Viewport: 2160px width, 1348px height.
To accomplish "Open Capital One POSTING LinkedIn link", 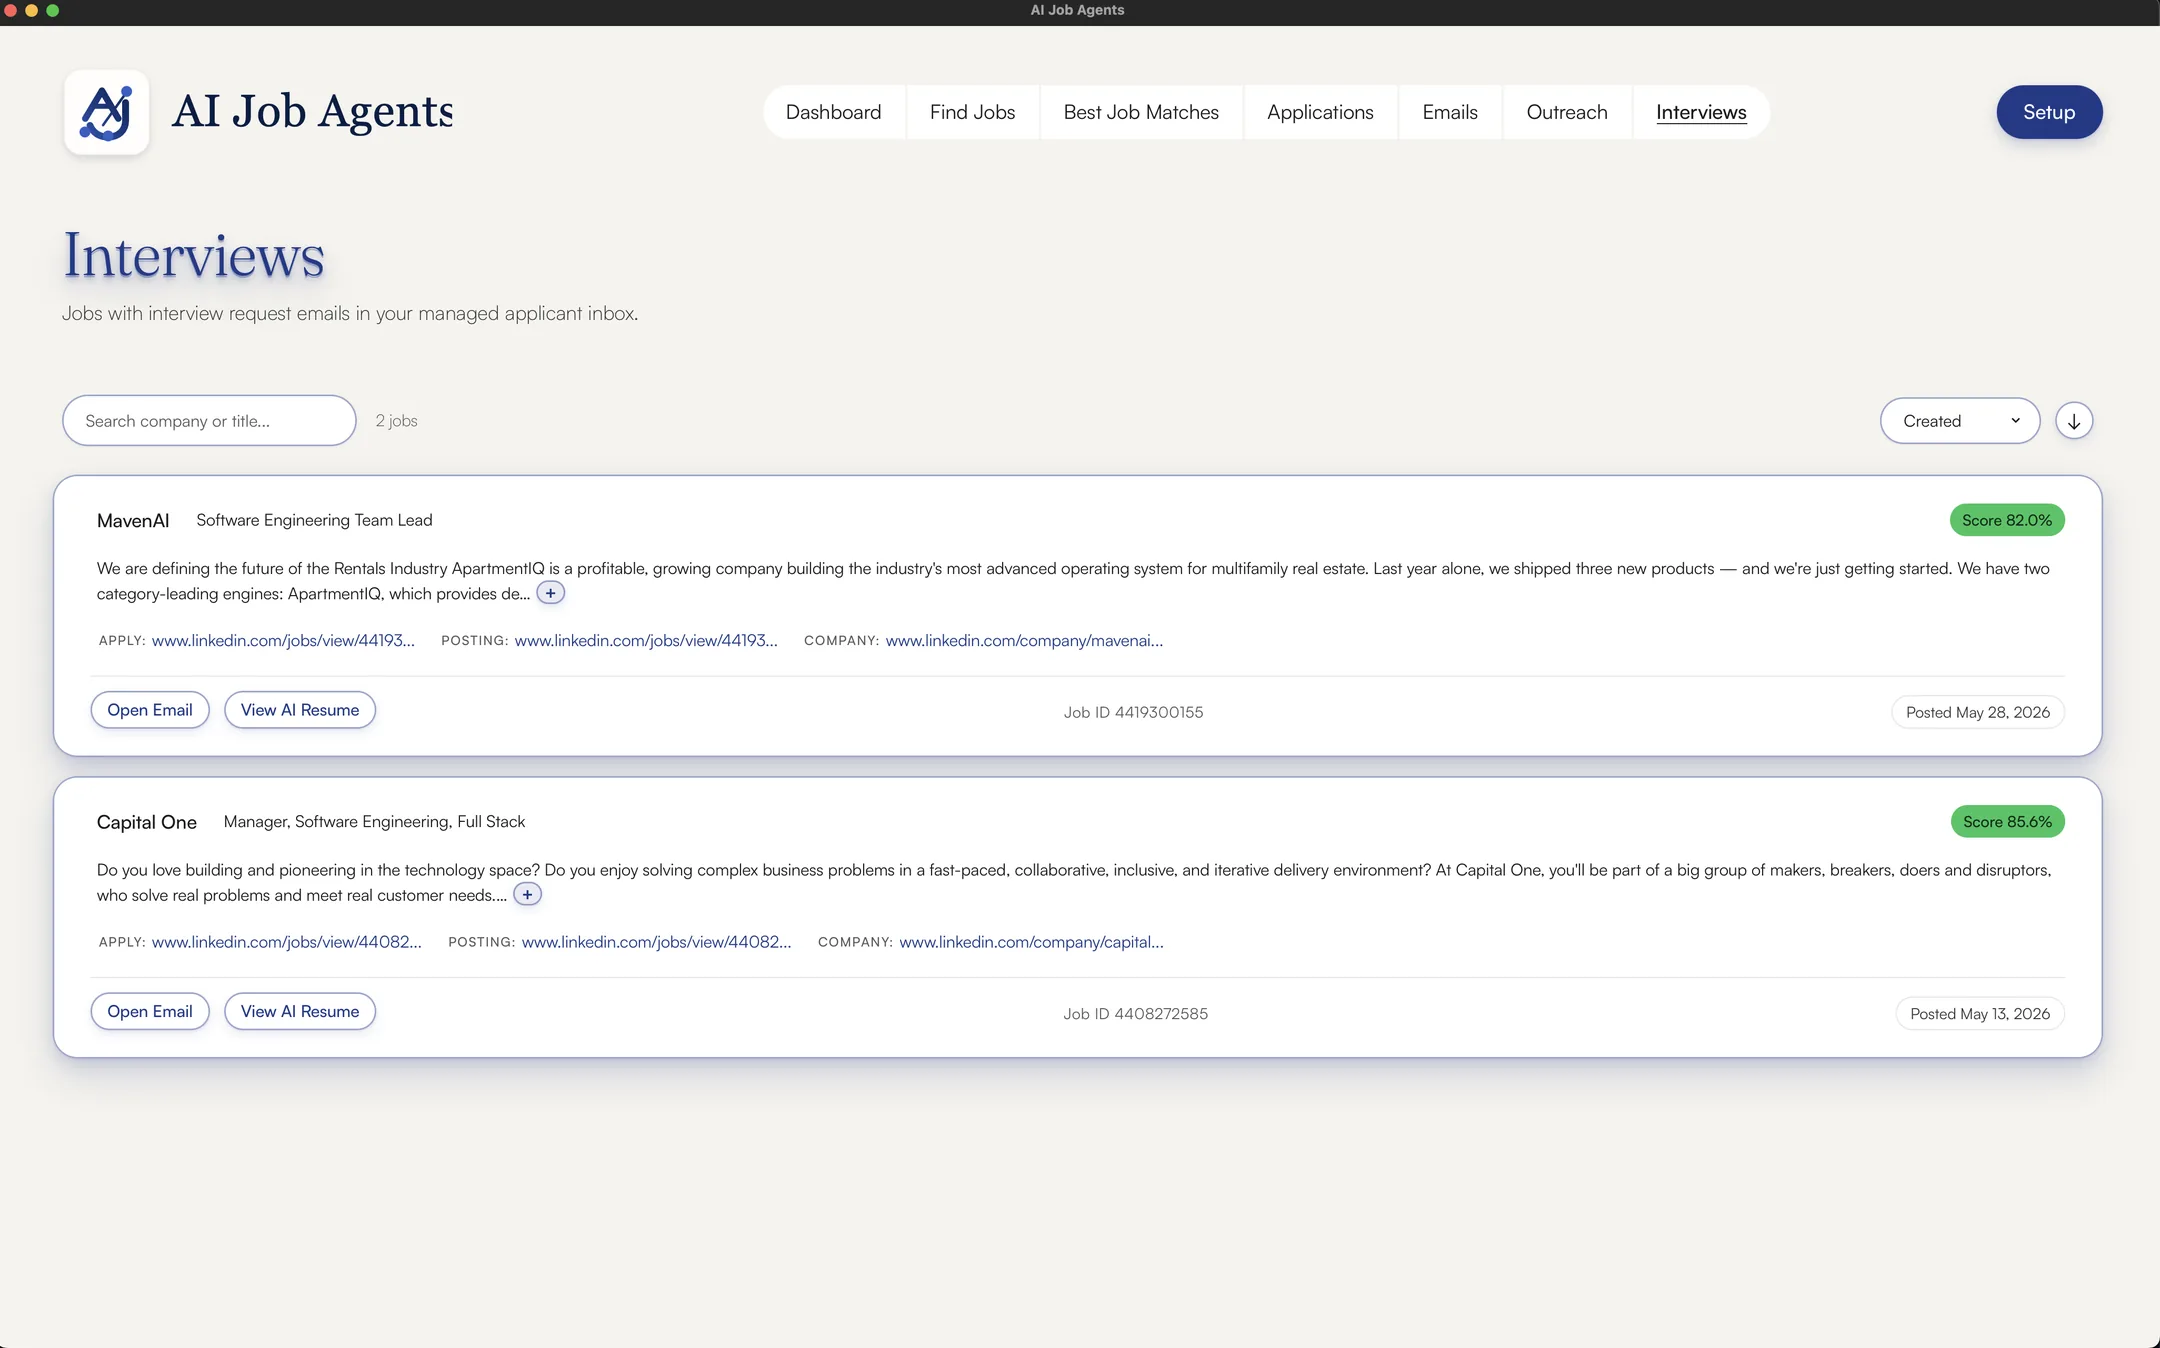I will coord(656,943).
